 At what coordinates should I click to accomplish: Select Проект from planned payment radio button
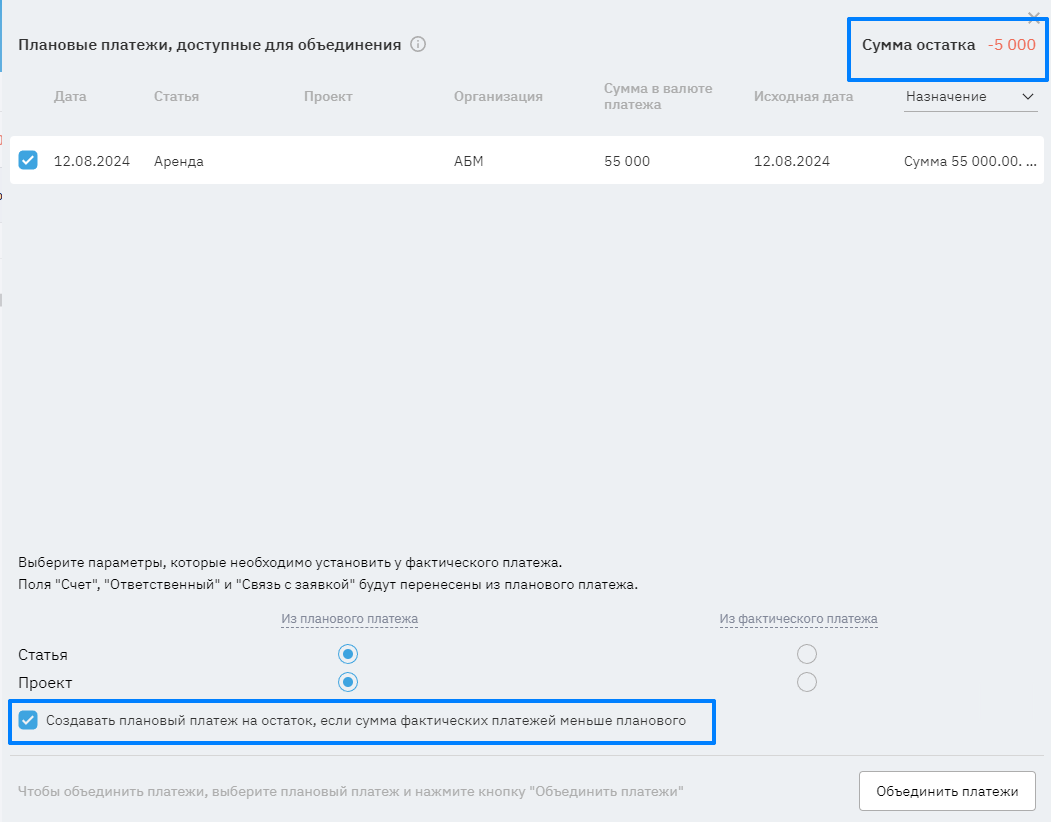pyautogui.click(x=348, y=682)
